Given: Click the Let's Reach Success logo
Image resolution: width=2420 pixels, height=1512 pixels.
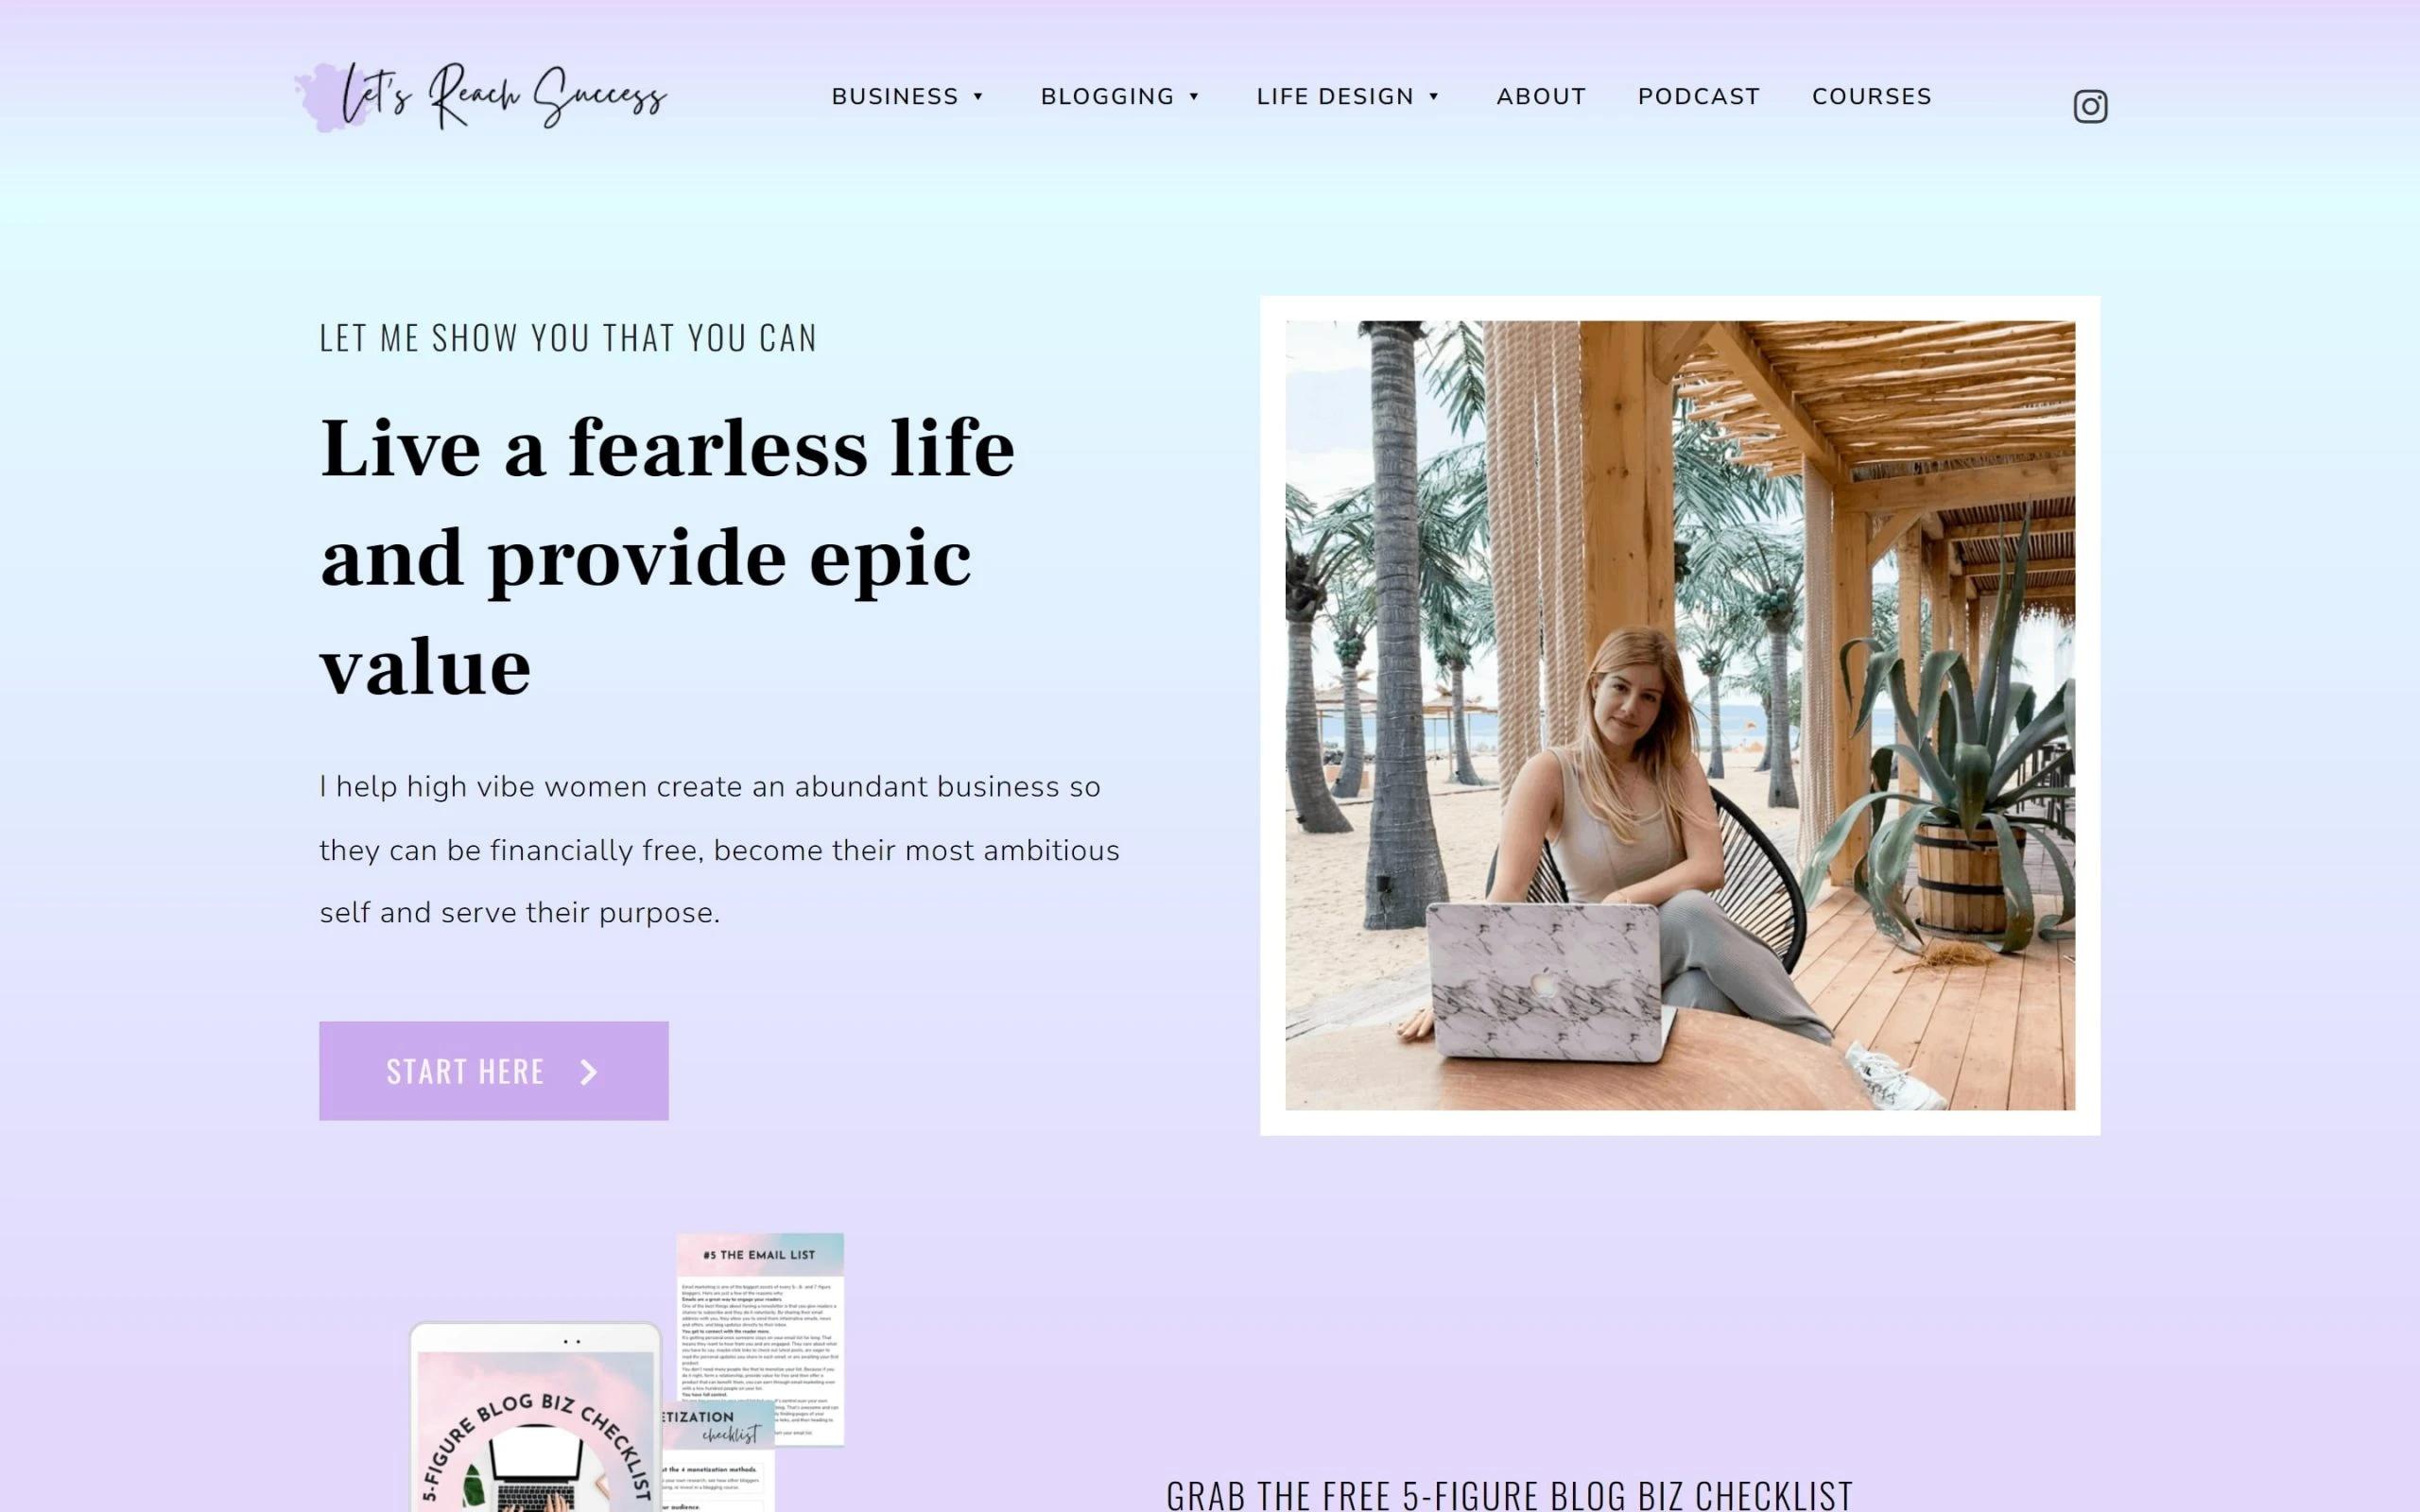Looking at the screenshot, I should pos(481,96).
